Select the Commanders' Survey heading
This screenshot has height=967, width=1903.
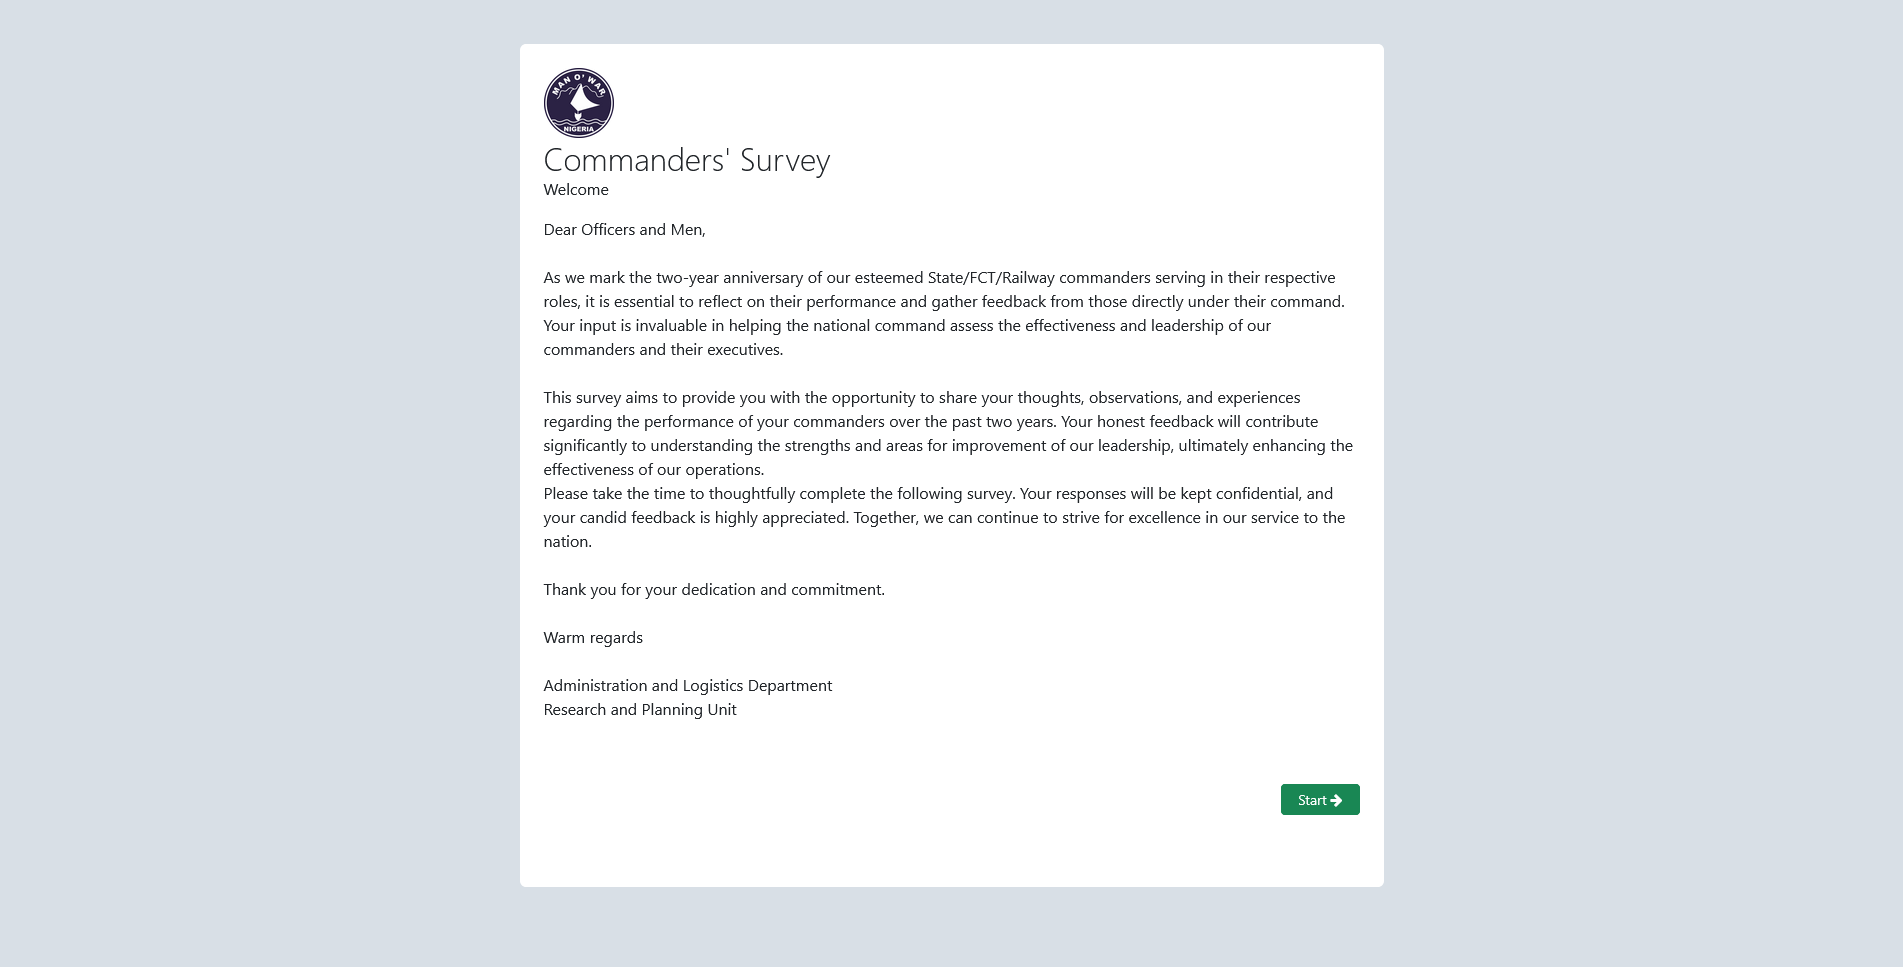[686, 160]
